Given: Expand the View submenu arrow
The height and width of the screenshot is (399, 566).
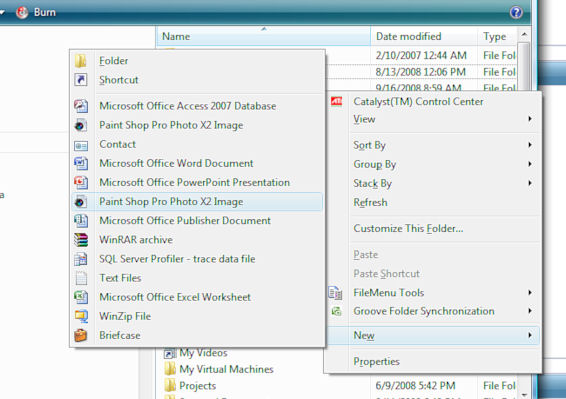Looking at the screenshot, I should point(530,119).
